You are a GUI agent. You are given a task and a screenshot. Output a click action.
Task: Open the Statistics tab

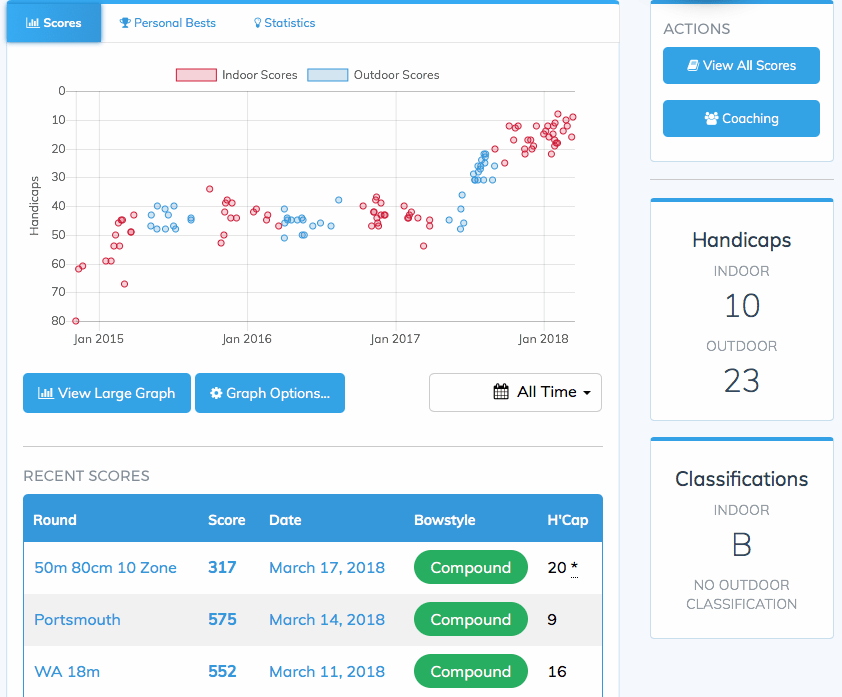coord(284,22)
